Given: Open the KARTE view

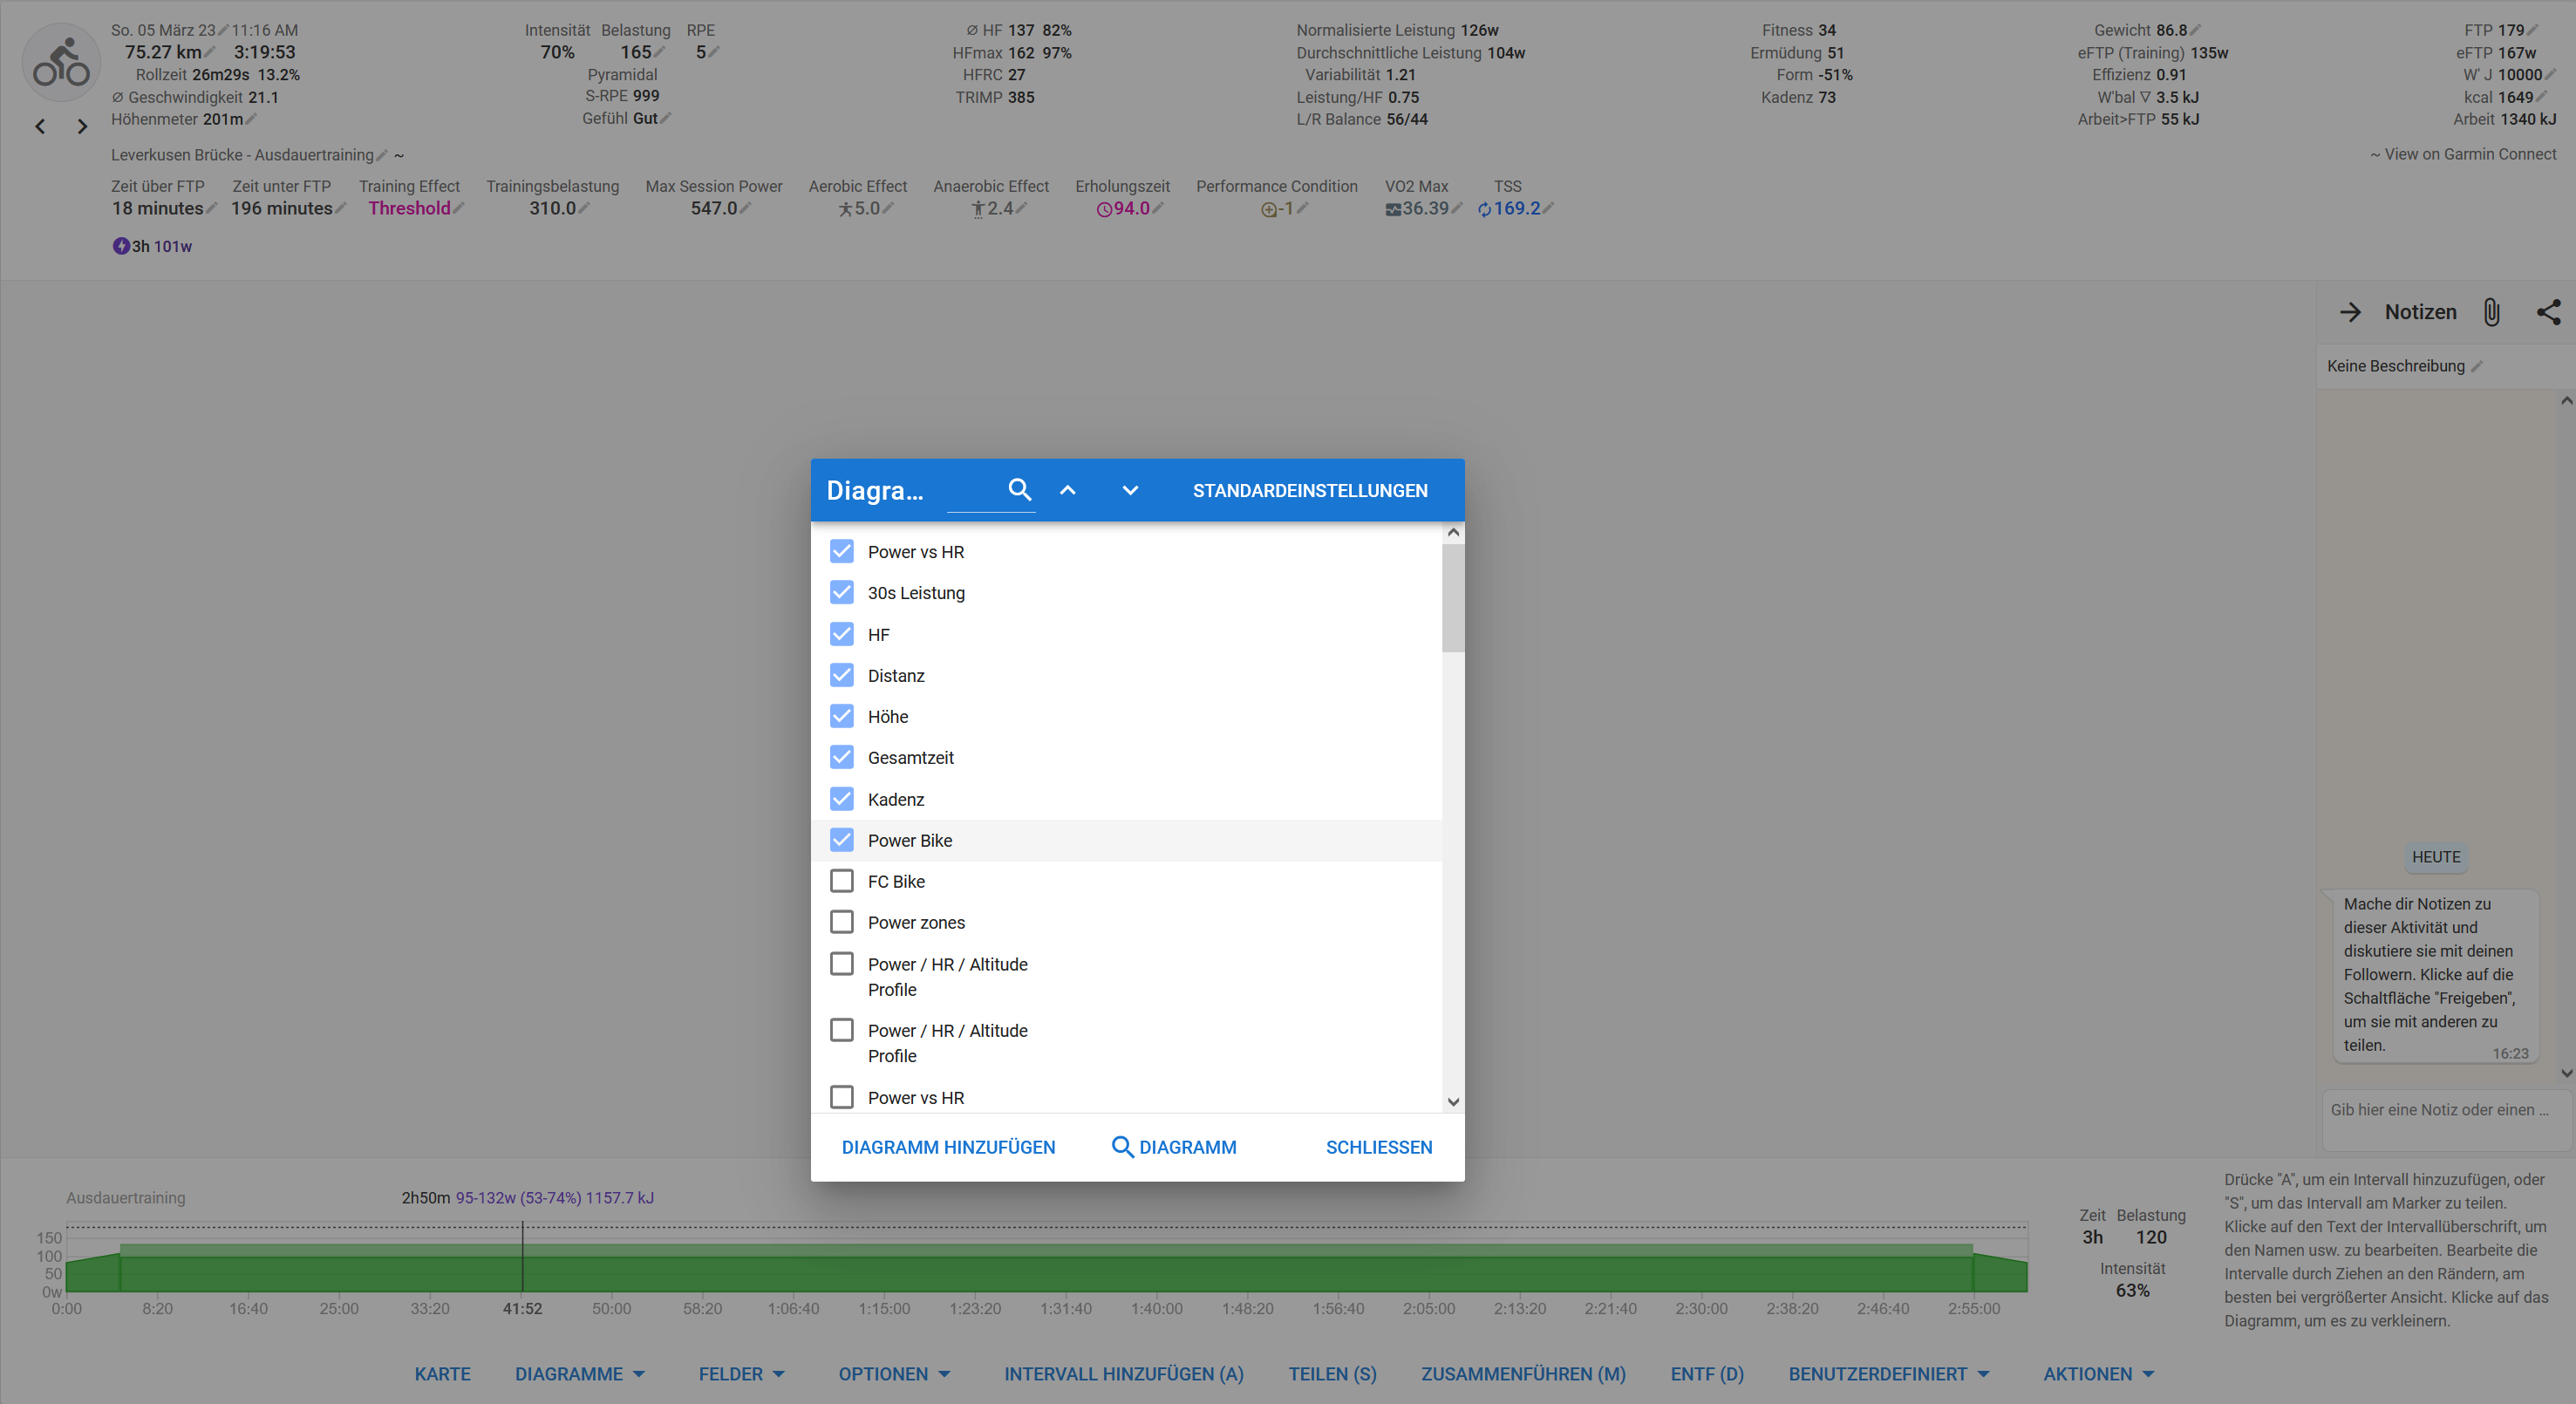Looking at the screenshot, I should click(442, 1374).
